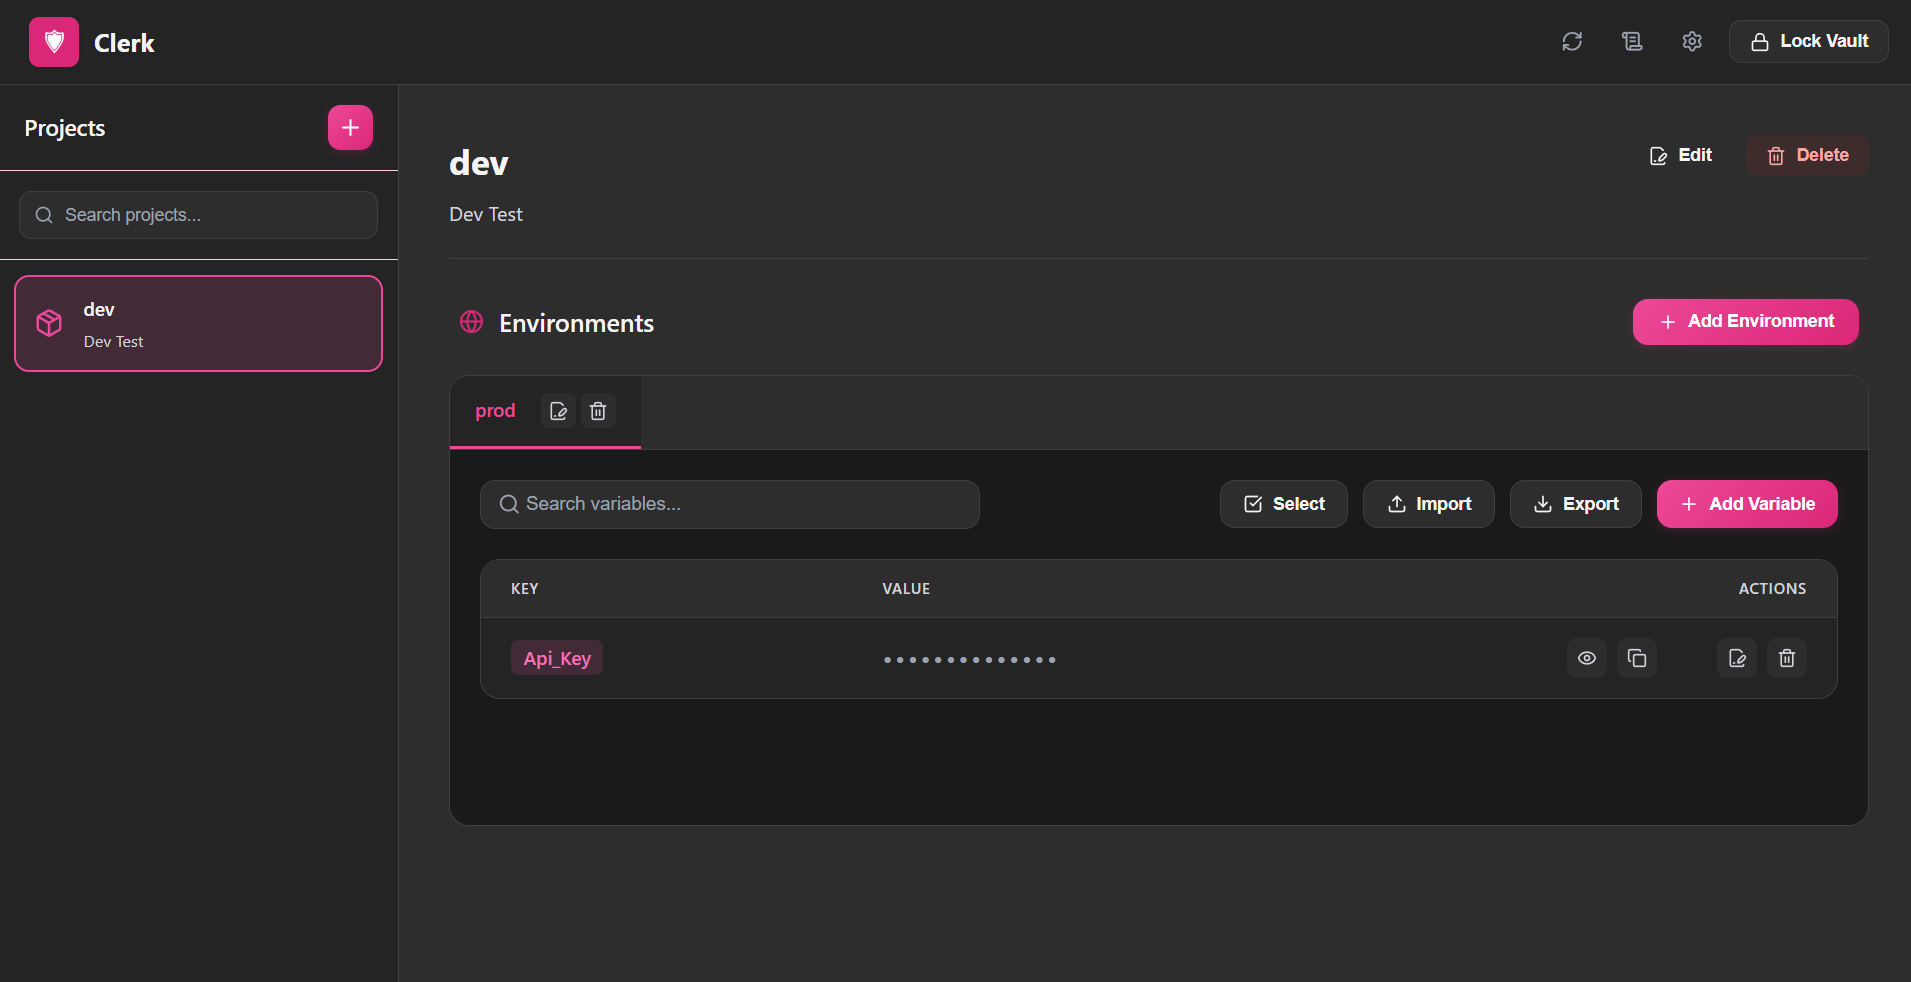Open the logs scroll icon in header

(1632, 41)
